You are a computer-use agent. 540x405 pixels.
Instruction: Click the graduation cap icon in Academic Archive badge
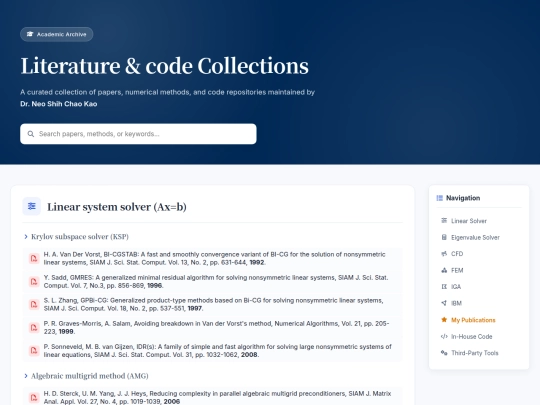(x=30, y=34)
